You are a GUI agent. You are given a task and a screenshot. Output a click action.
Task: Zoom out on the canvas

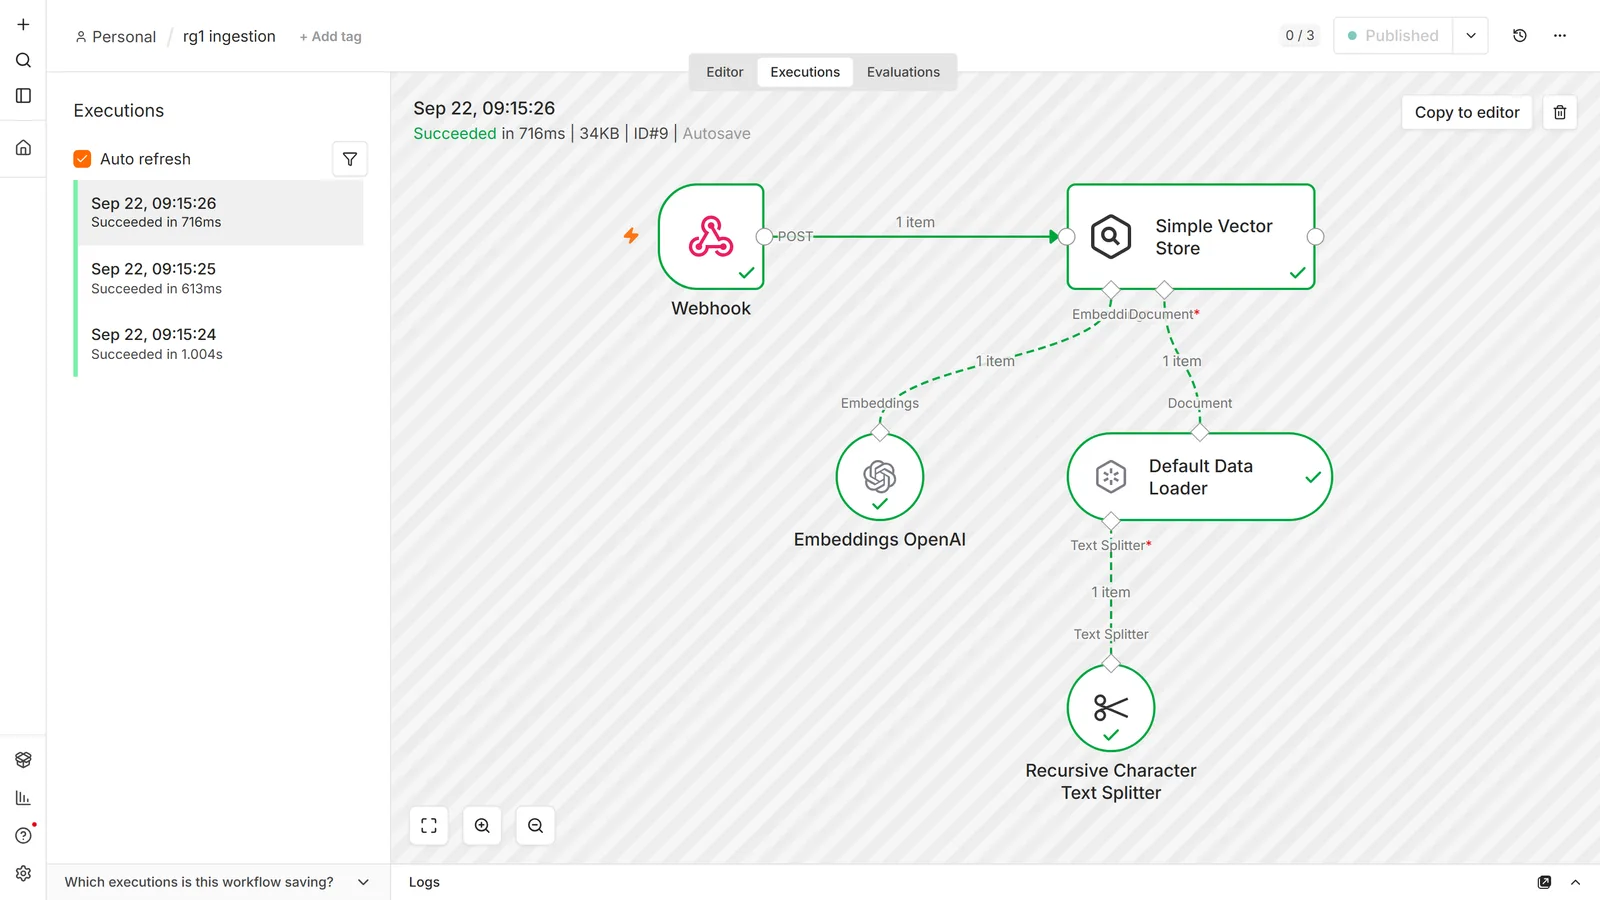pyautogui.click(x=535, y=826)
